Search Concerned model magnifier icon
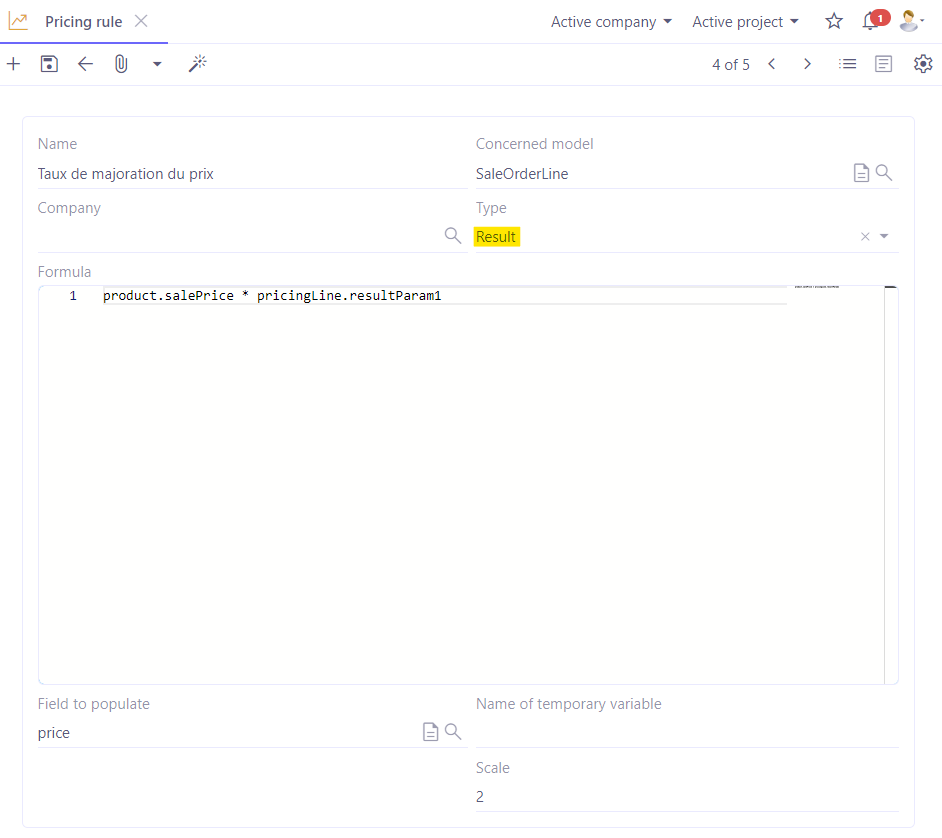 (884, 173)
